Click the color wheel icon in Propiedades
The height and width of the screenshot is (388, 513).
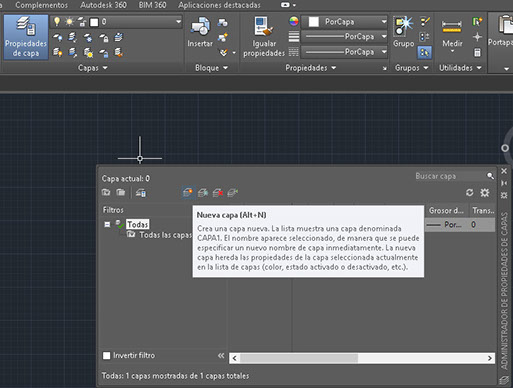294,22
